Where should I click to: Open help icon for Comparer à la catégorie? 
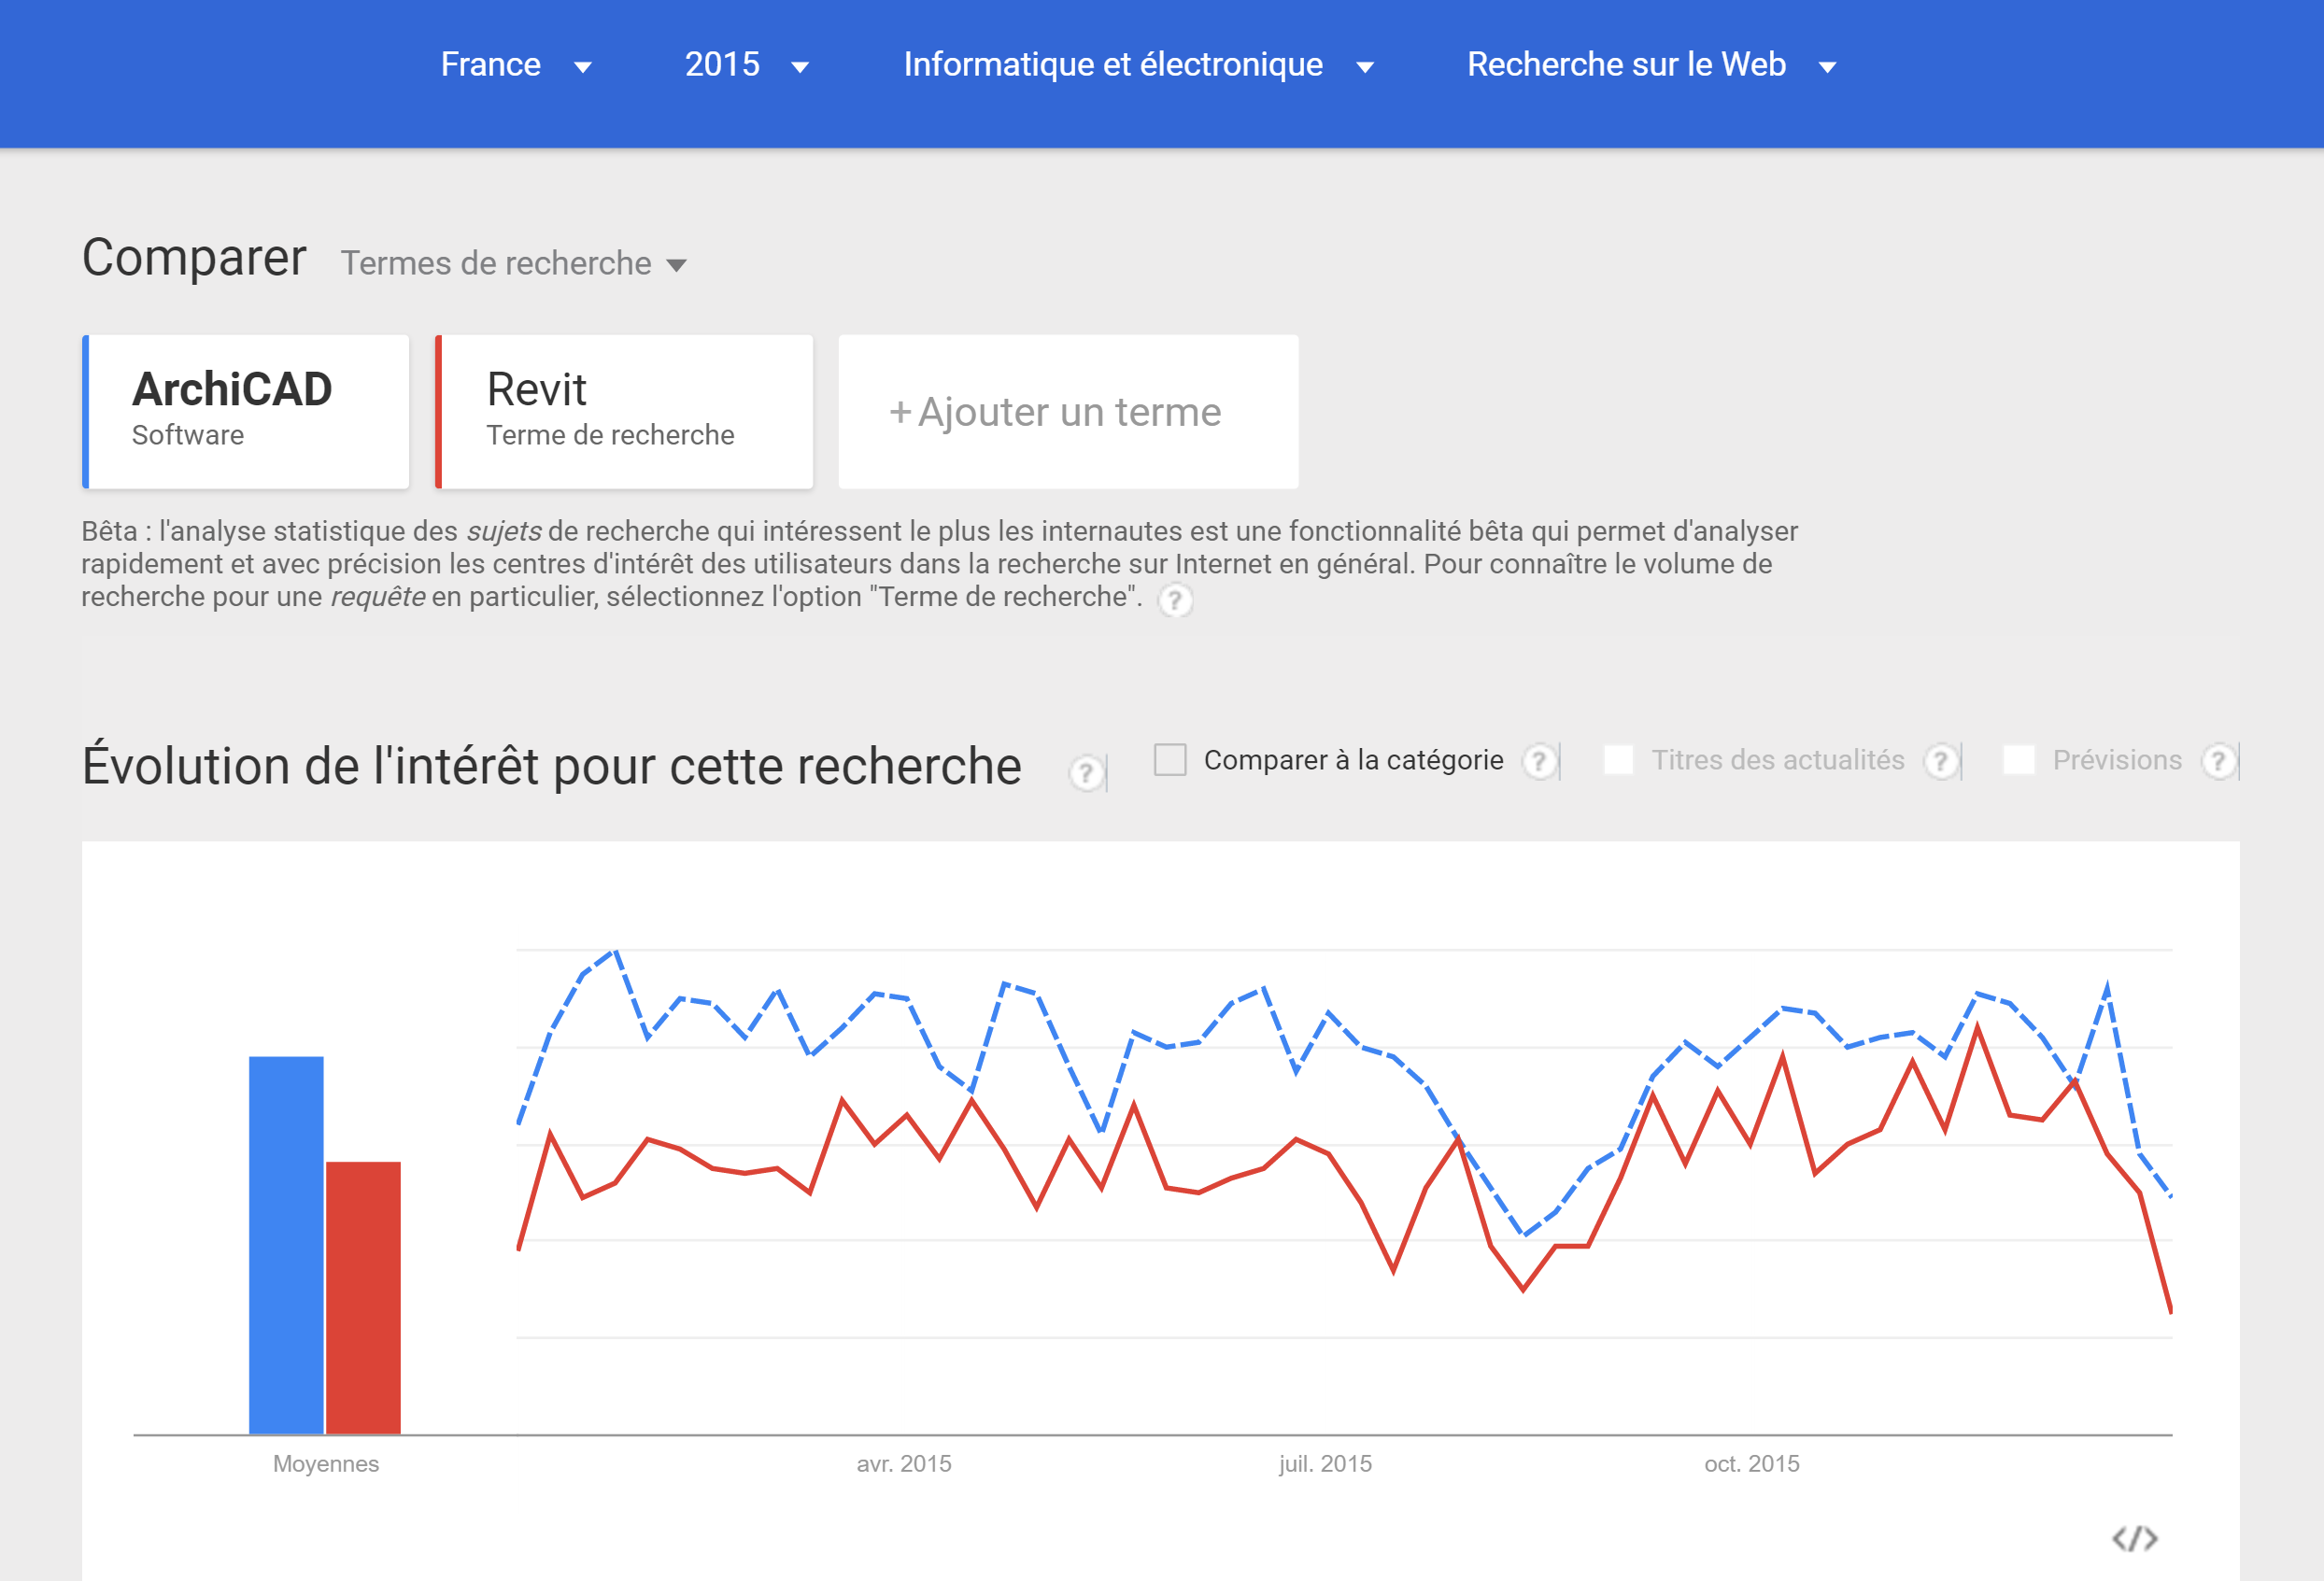[x=1539, y=761]
